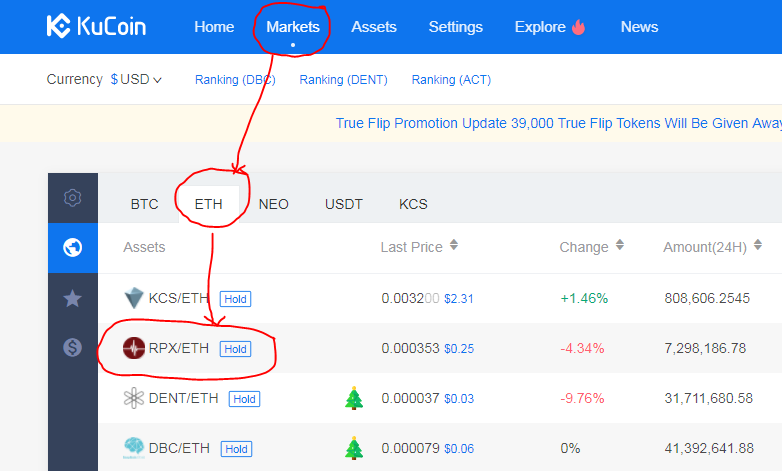Image resolution: width=782 pixels, height=471 pixels.
Task: Click the Hold badge beside RPX/ETH
Action: click(x=235, y=349)
